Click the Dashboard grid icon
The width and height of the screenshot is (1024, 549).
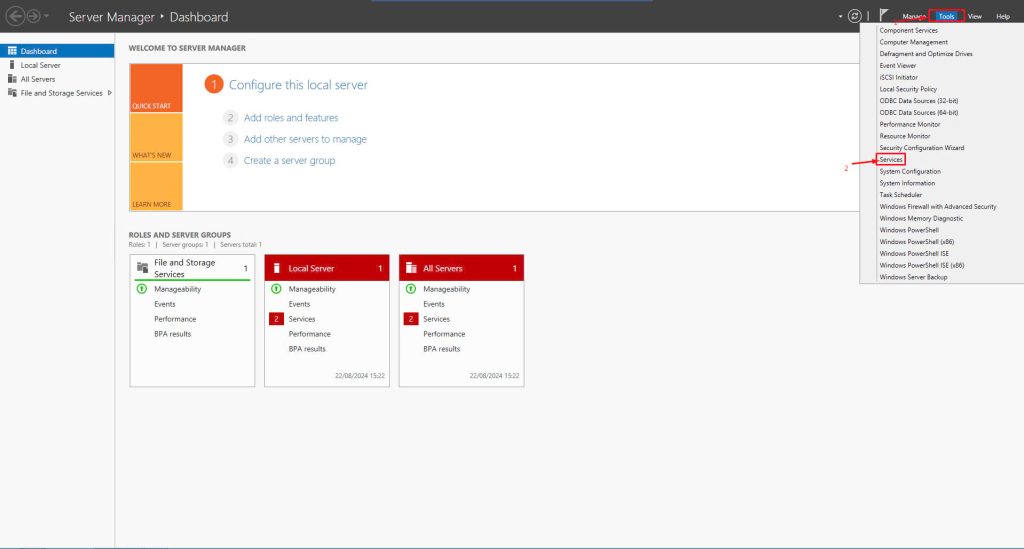[12, 50]
